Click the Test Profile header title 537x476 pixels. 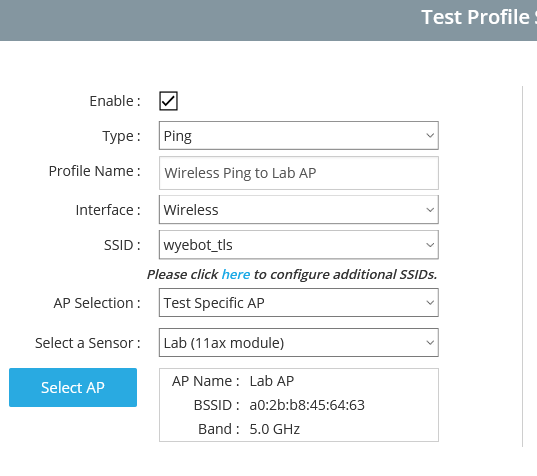pyautogui.click(x=479, y=17)
